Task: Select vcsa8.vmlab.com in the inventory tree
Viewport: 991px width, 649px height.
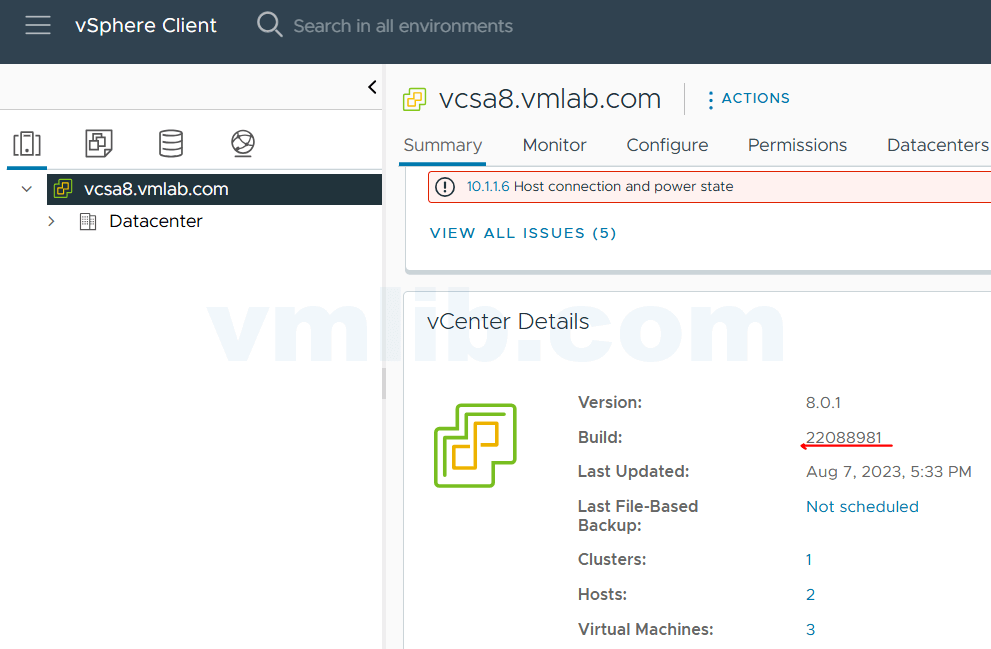Action: (x=156, y=189)
